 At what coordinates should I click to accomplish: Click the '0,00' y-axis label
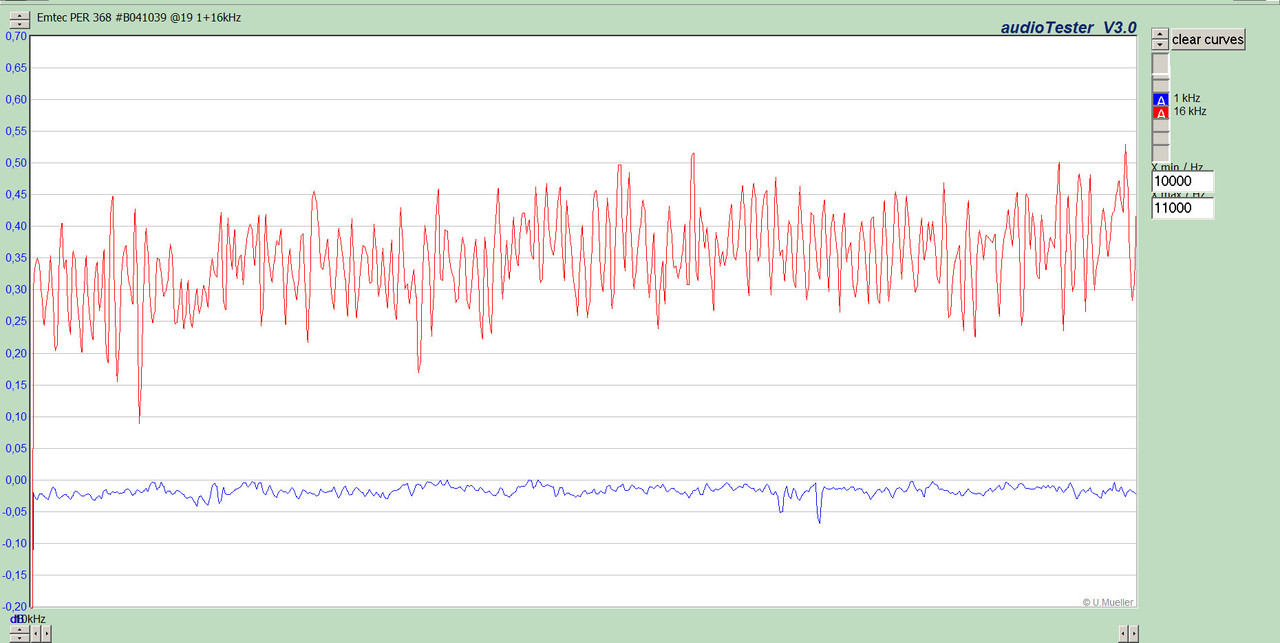point(16,480)
